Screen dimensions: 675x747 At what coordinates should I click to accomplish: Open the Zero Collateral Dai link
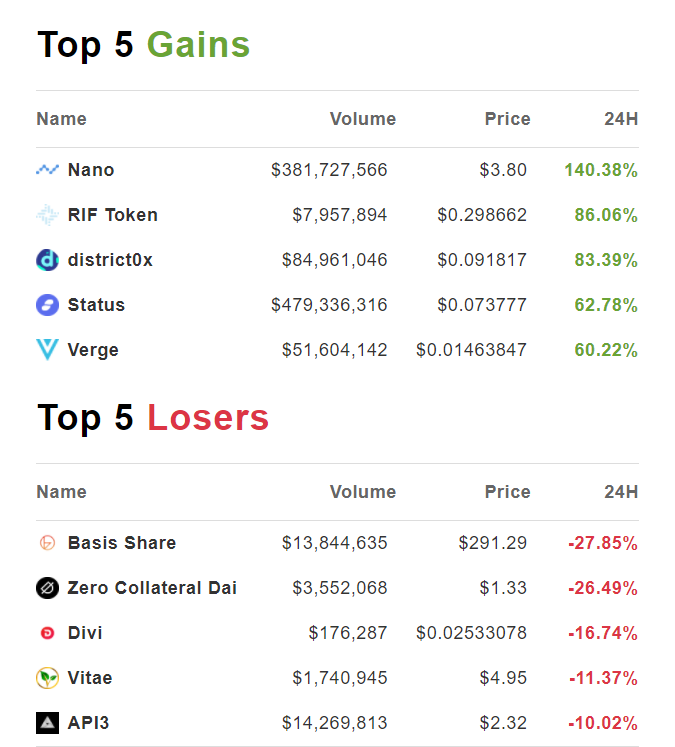coord(152,588)
